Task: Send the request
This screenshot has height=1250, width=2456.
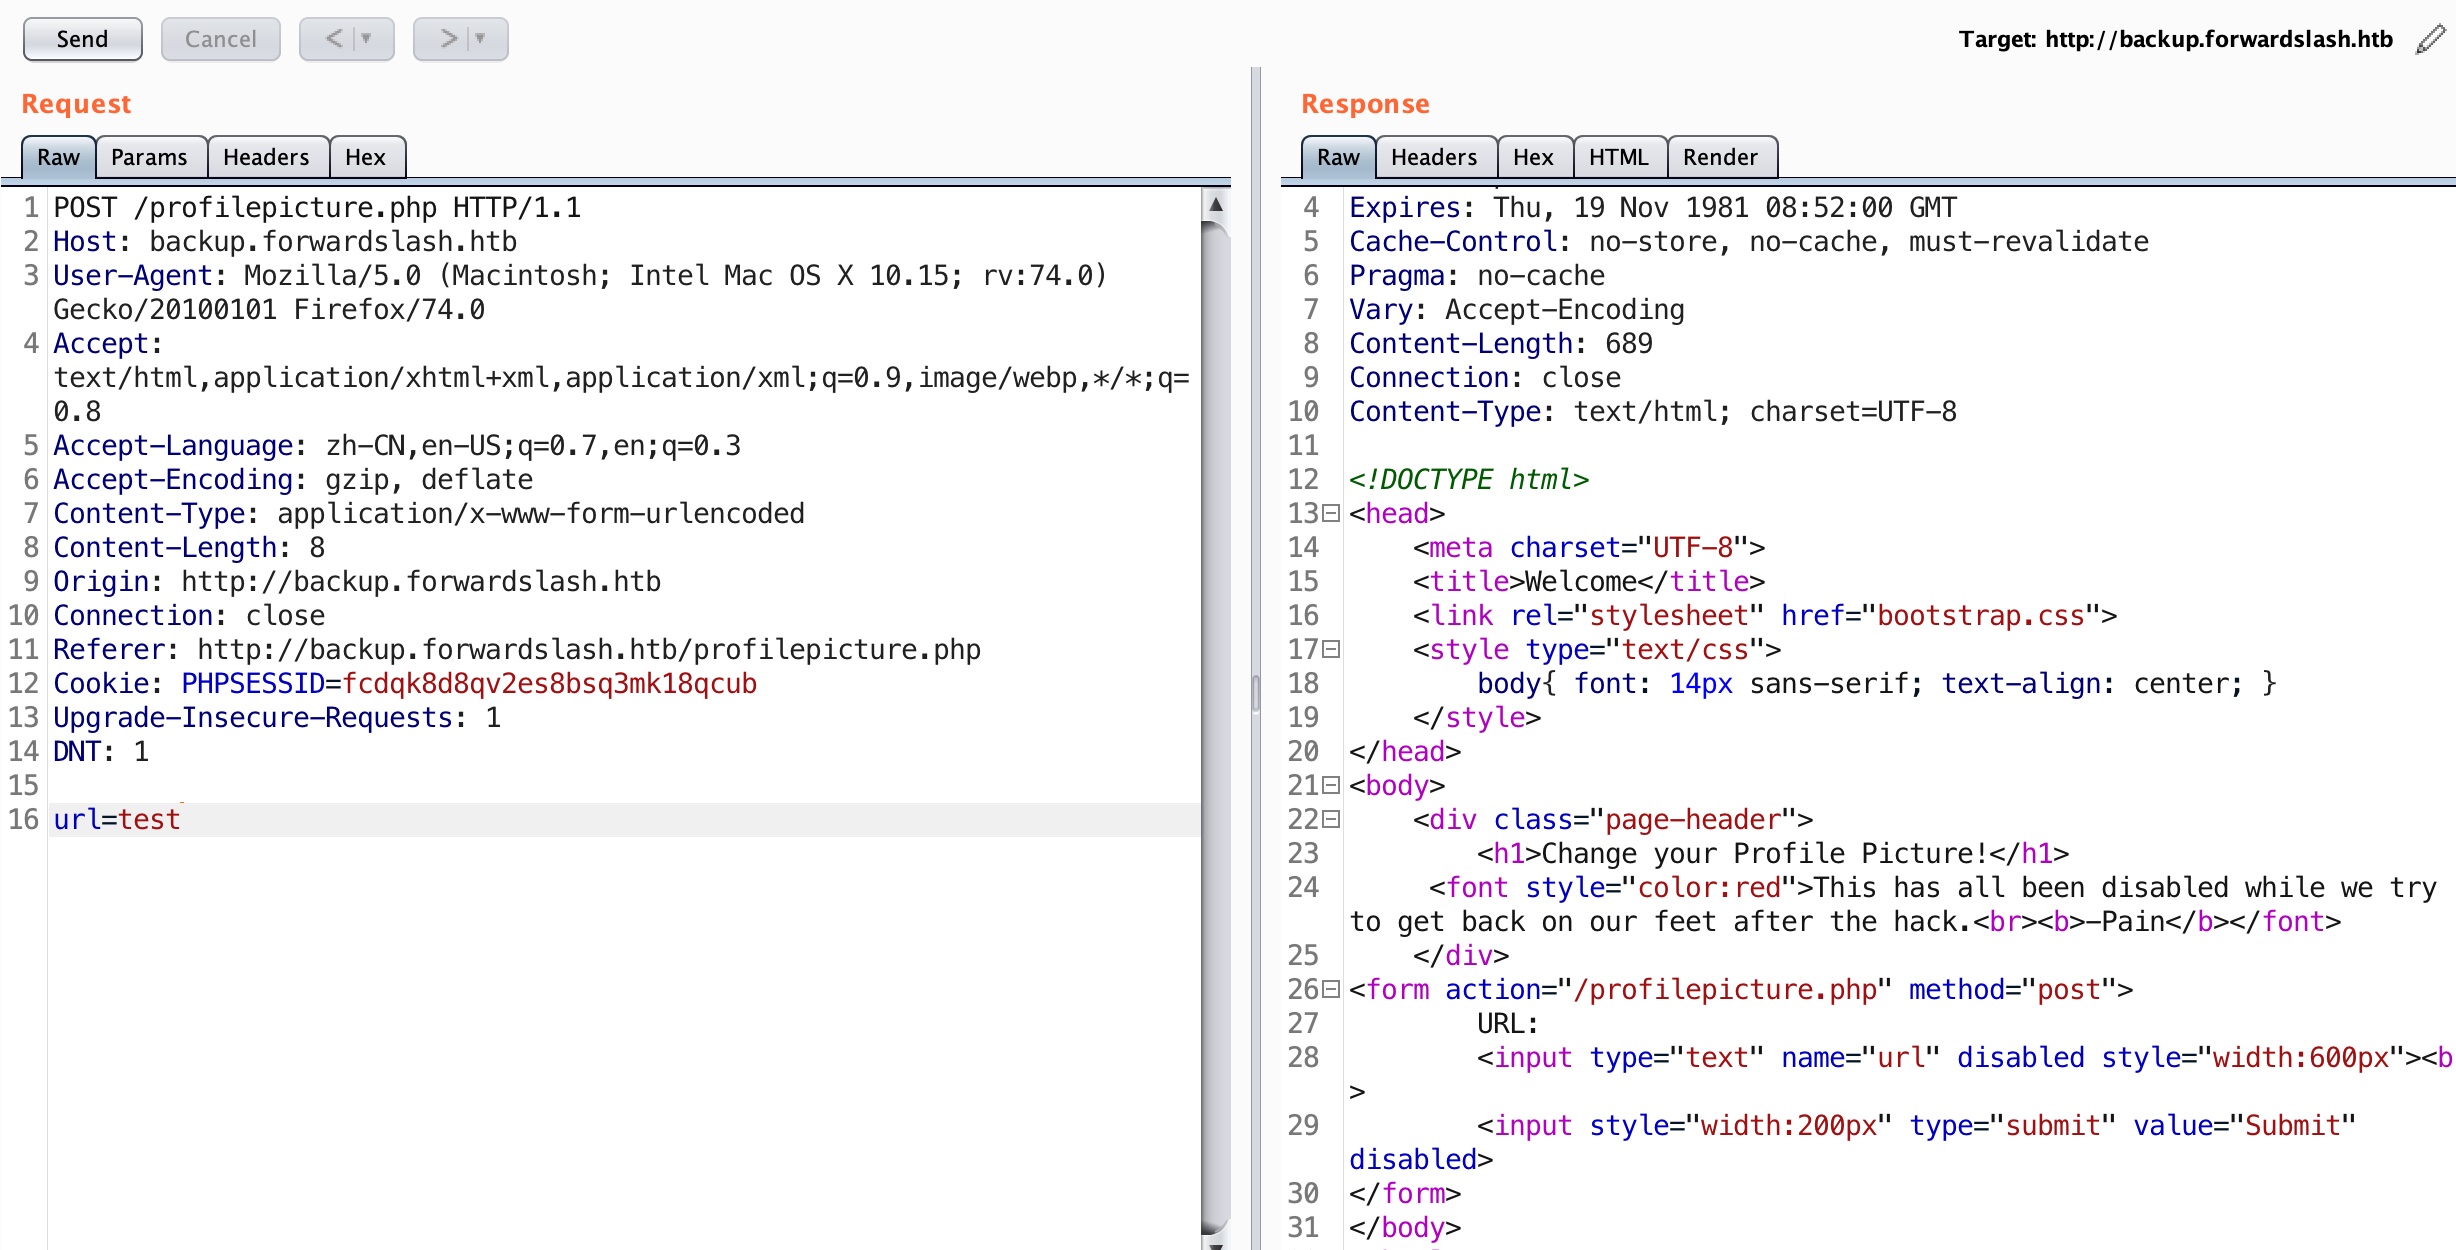Action: [82, 39]
